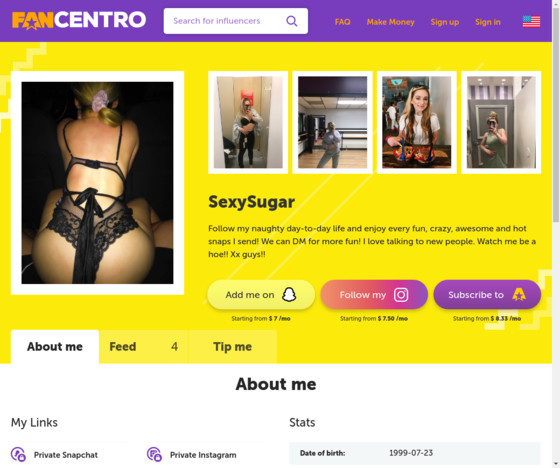Click the Private Snapchat link icon

click(18, 454)
